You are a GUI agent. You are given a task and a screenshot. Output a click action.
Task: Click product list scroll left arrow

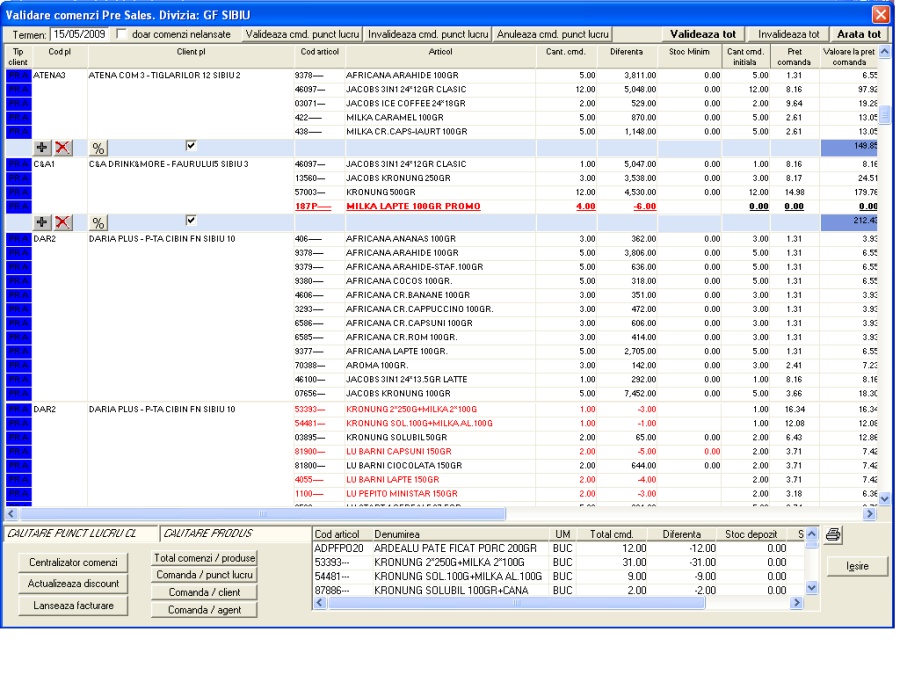click(320, 603)
